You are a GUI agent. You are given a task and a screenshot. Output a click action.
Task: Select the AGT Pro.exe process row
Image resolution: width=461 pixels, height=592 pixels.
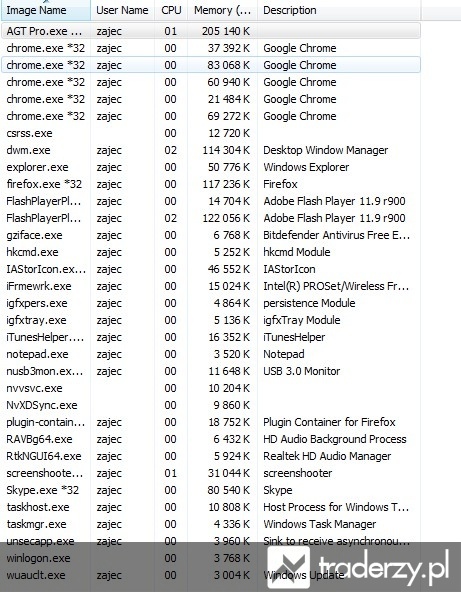(211, 31)
